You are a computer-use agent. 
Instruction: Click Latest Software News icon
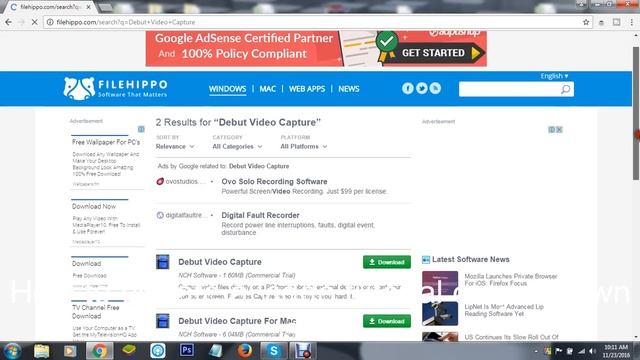[x=426, y=260]
